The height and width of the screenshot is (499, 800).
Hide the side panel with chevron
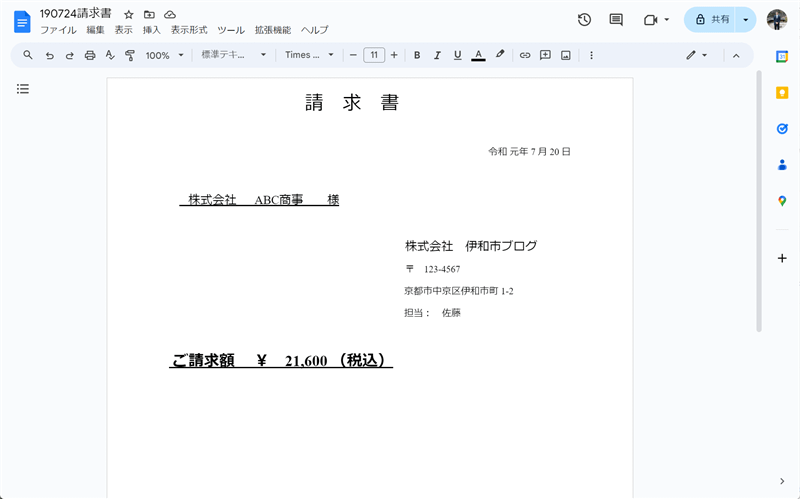(782, 481)
